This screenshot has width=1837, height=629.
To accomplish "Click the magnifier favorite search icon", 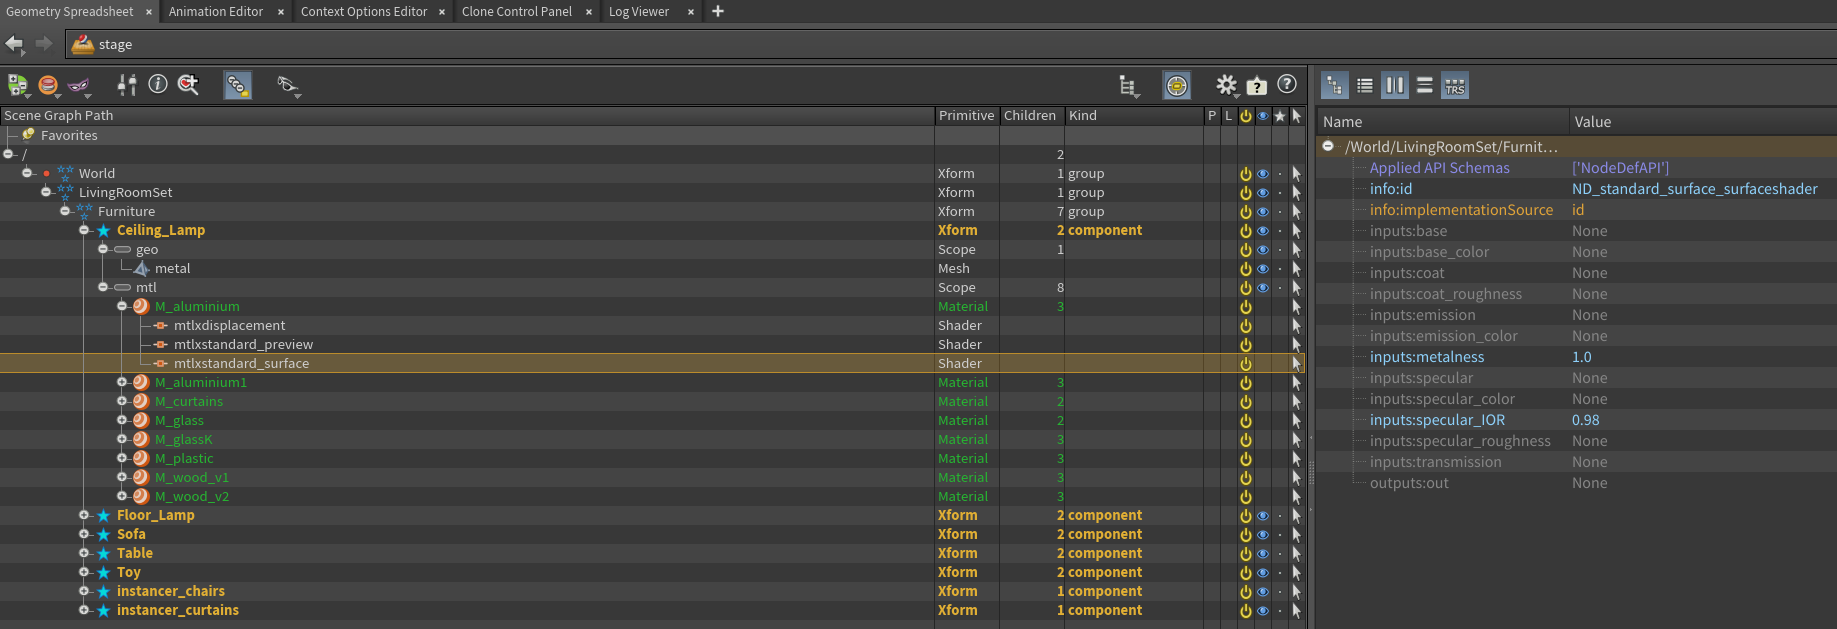I will click(x=188, y=85).
